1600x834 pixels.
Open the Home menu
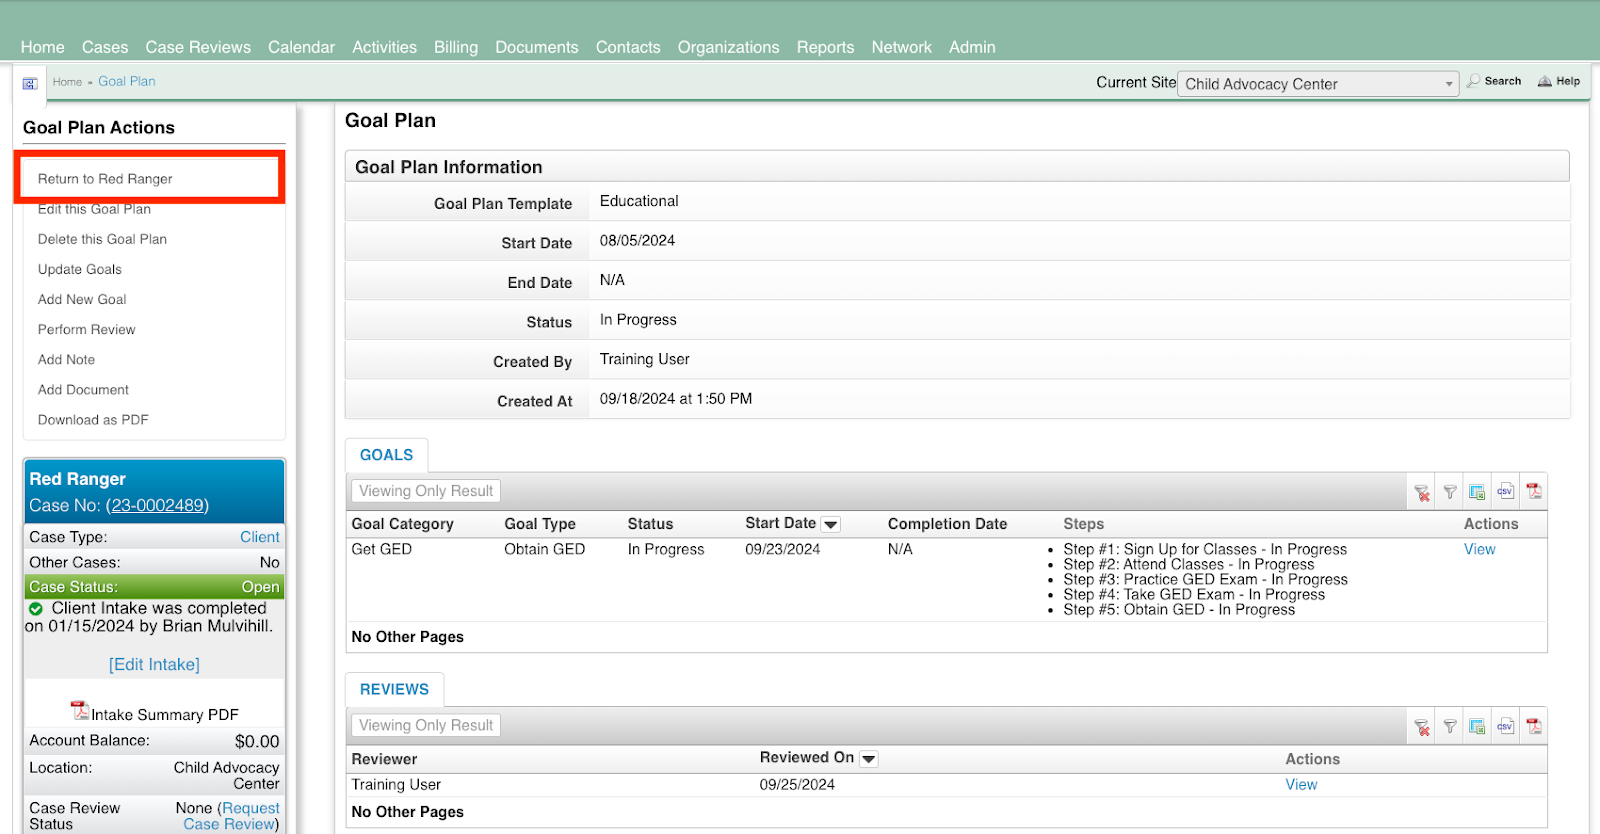(x=42, y=47)
